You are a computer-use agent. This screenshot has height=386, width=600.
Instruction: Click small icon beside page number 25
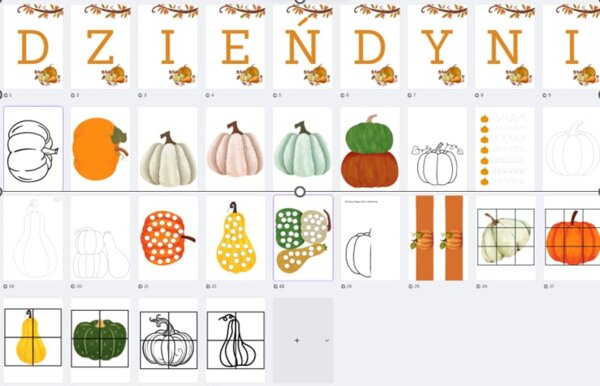[411, 286]
